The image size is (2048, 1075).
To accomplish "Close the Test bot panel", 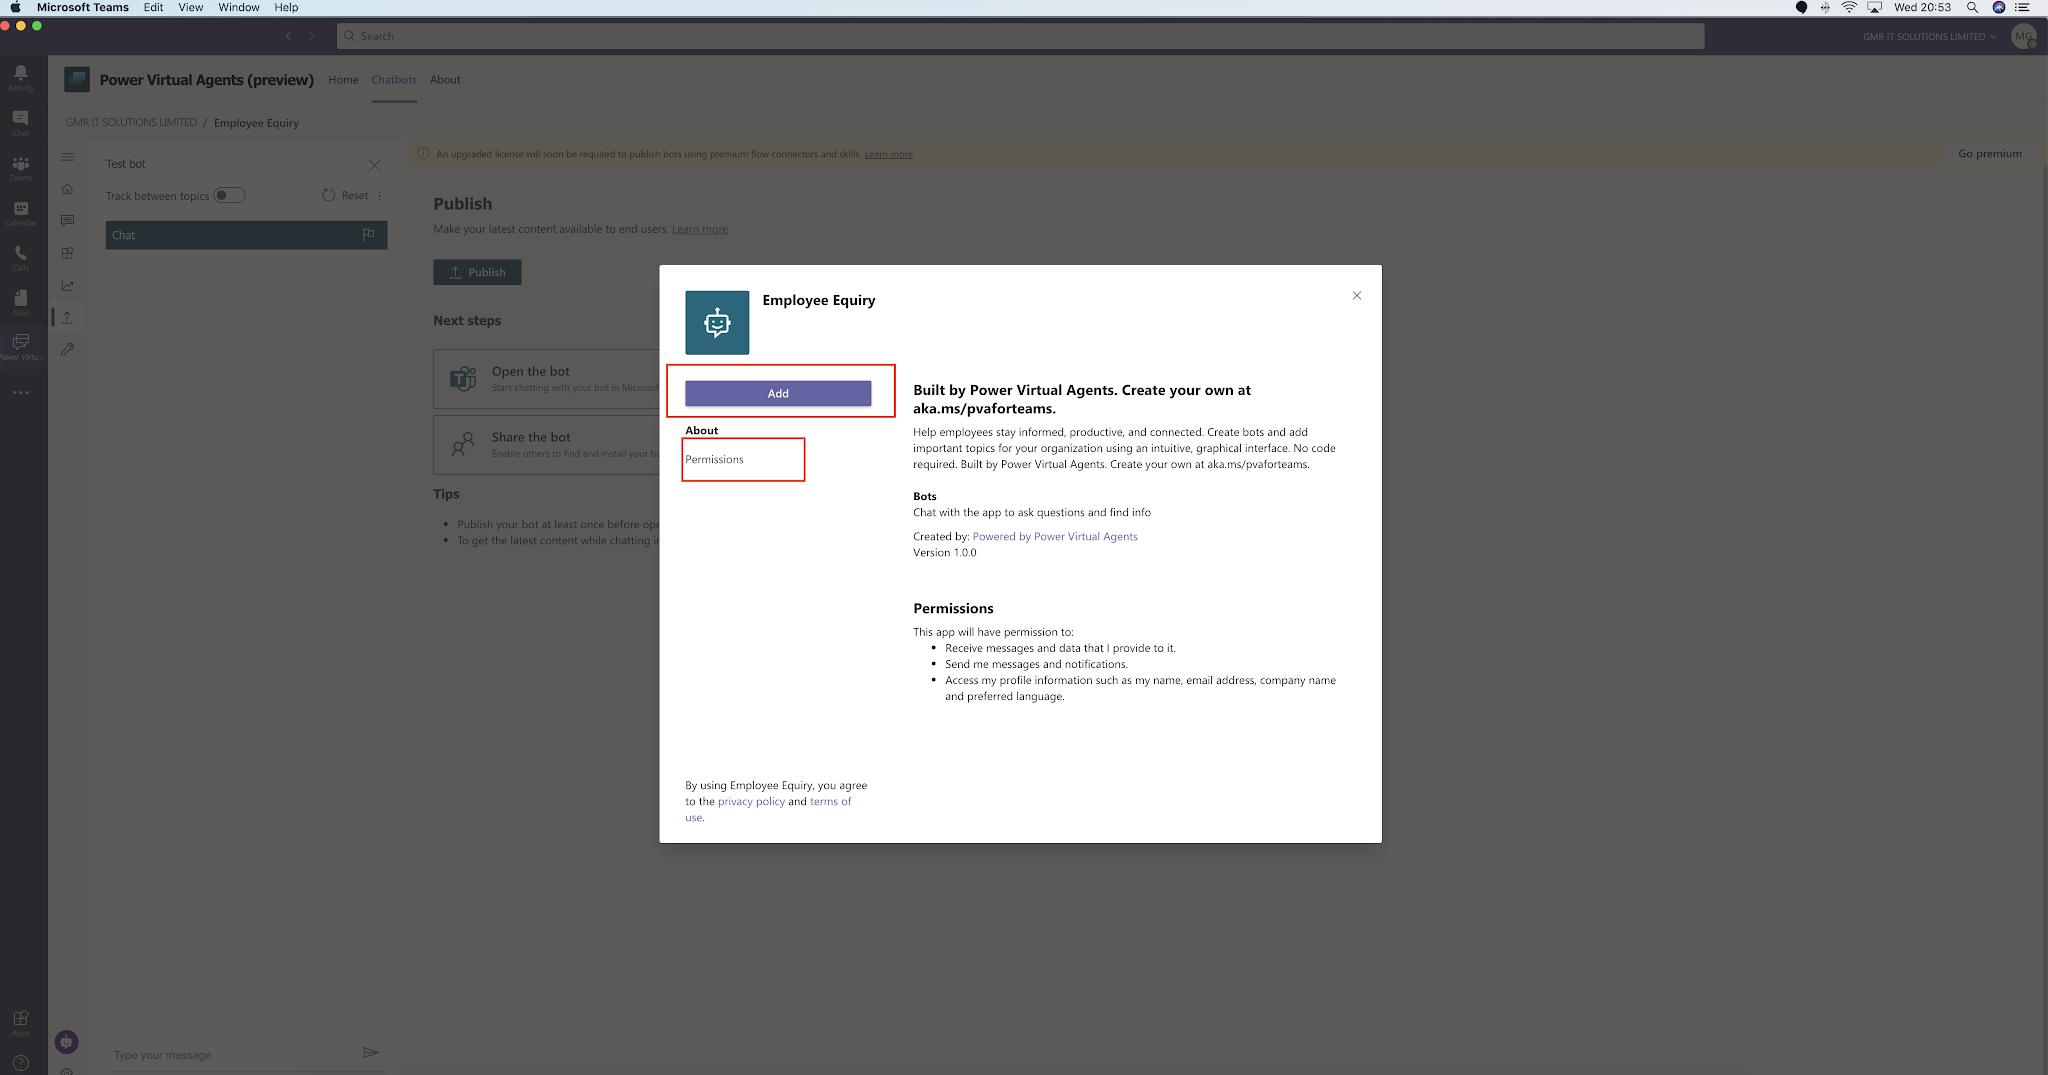I will [374, 165].
